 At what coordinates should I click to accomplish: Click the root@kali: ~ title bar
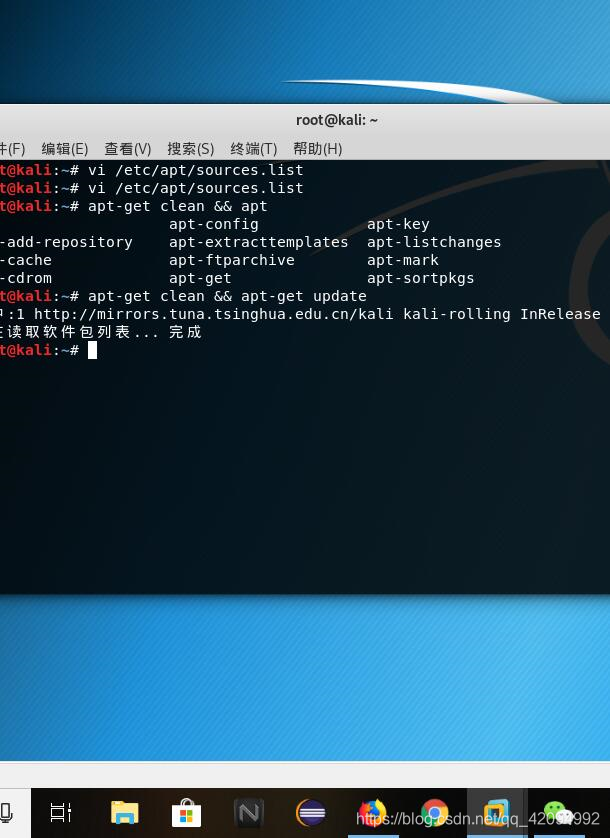337,120
